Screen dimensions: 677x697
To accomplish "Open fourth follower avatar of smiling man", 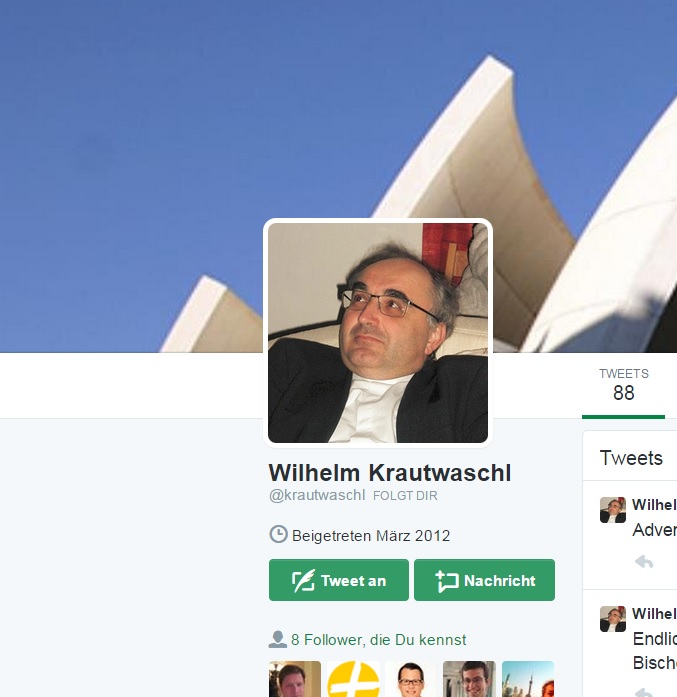I will 469,679.
